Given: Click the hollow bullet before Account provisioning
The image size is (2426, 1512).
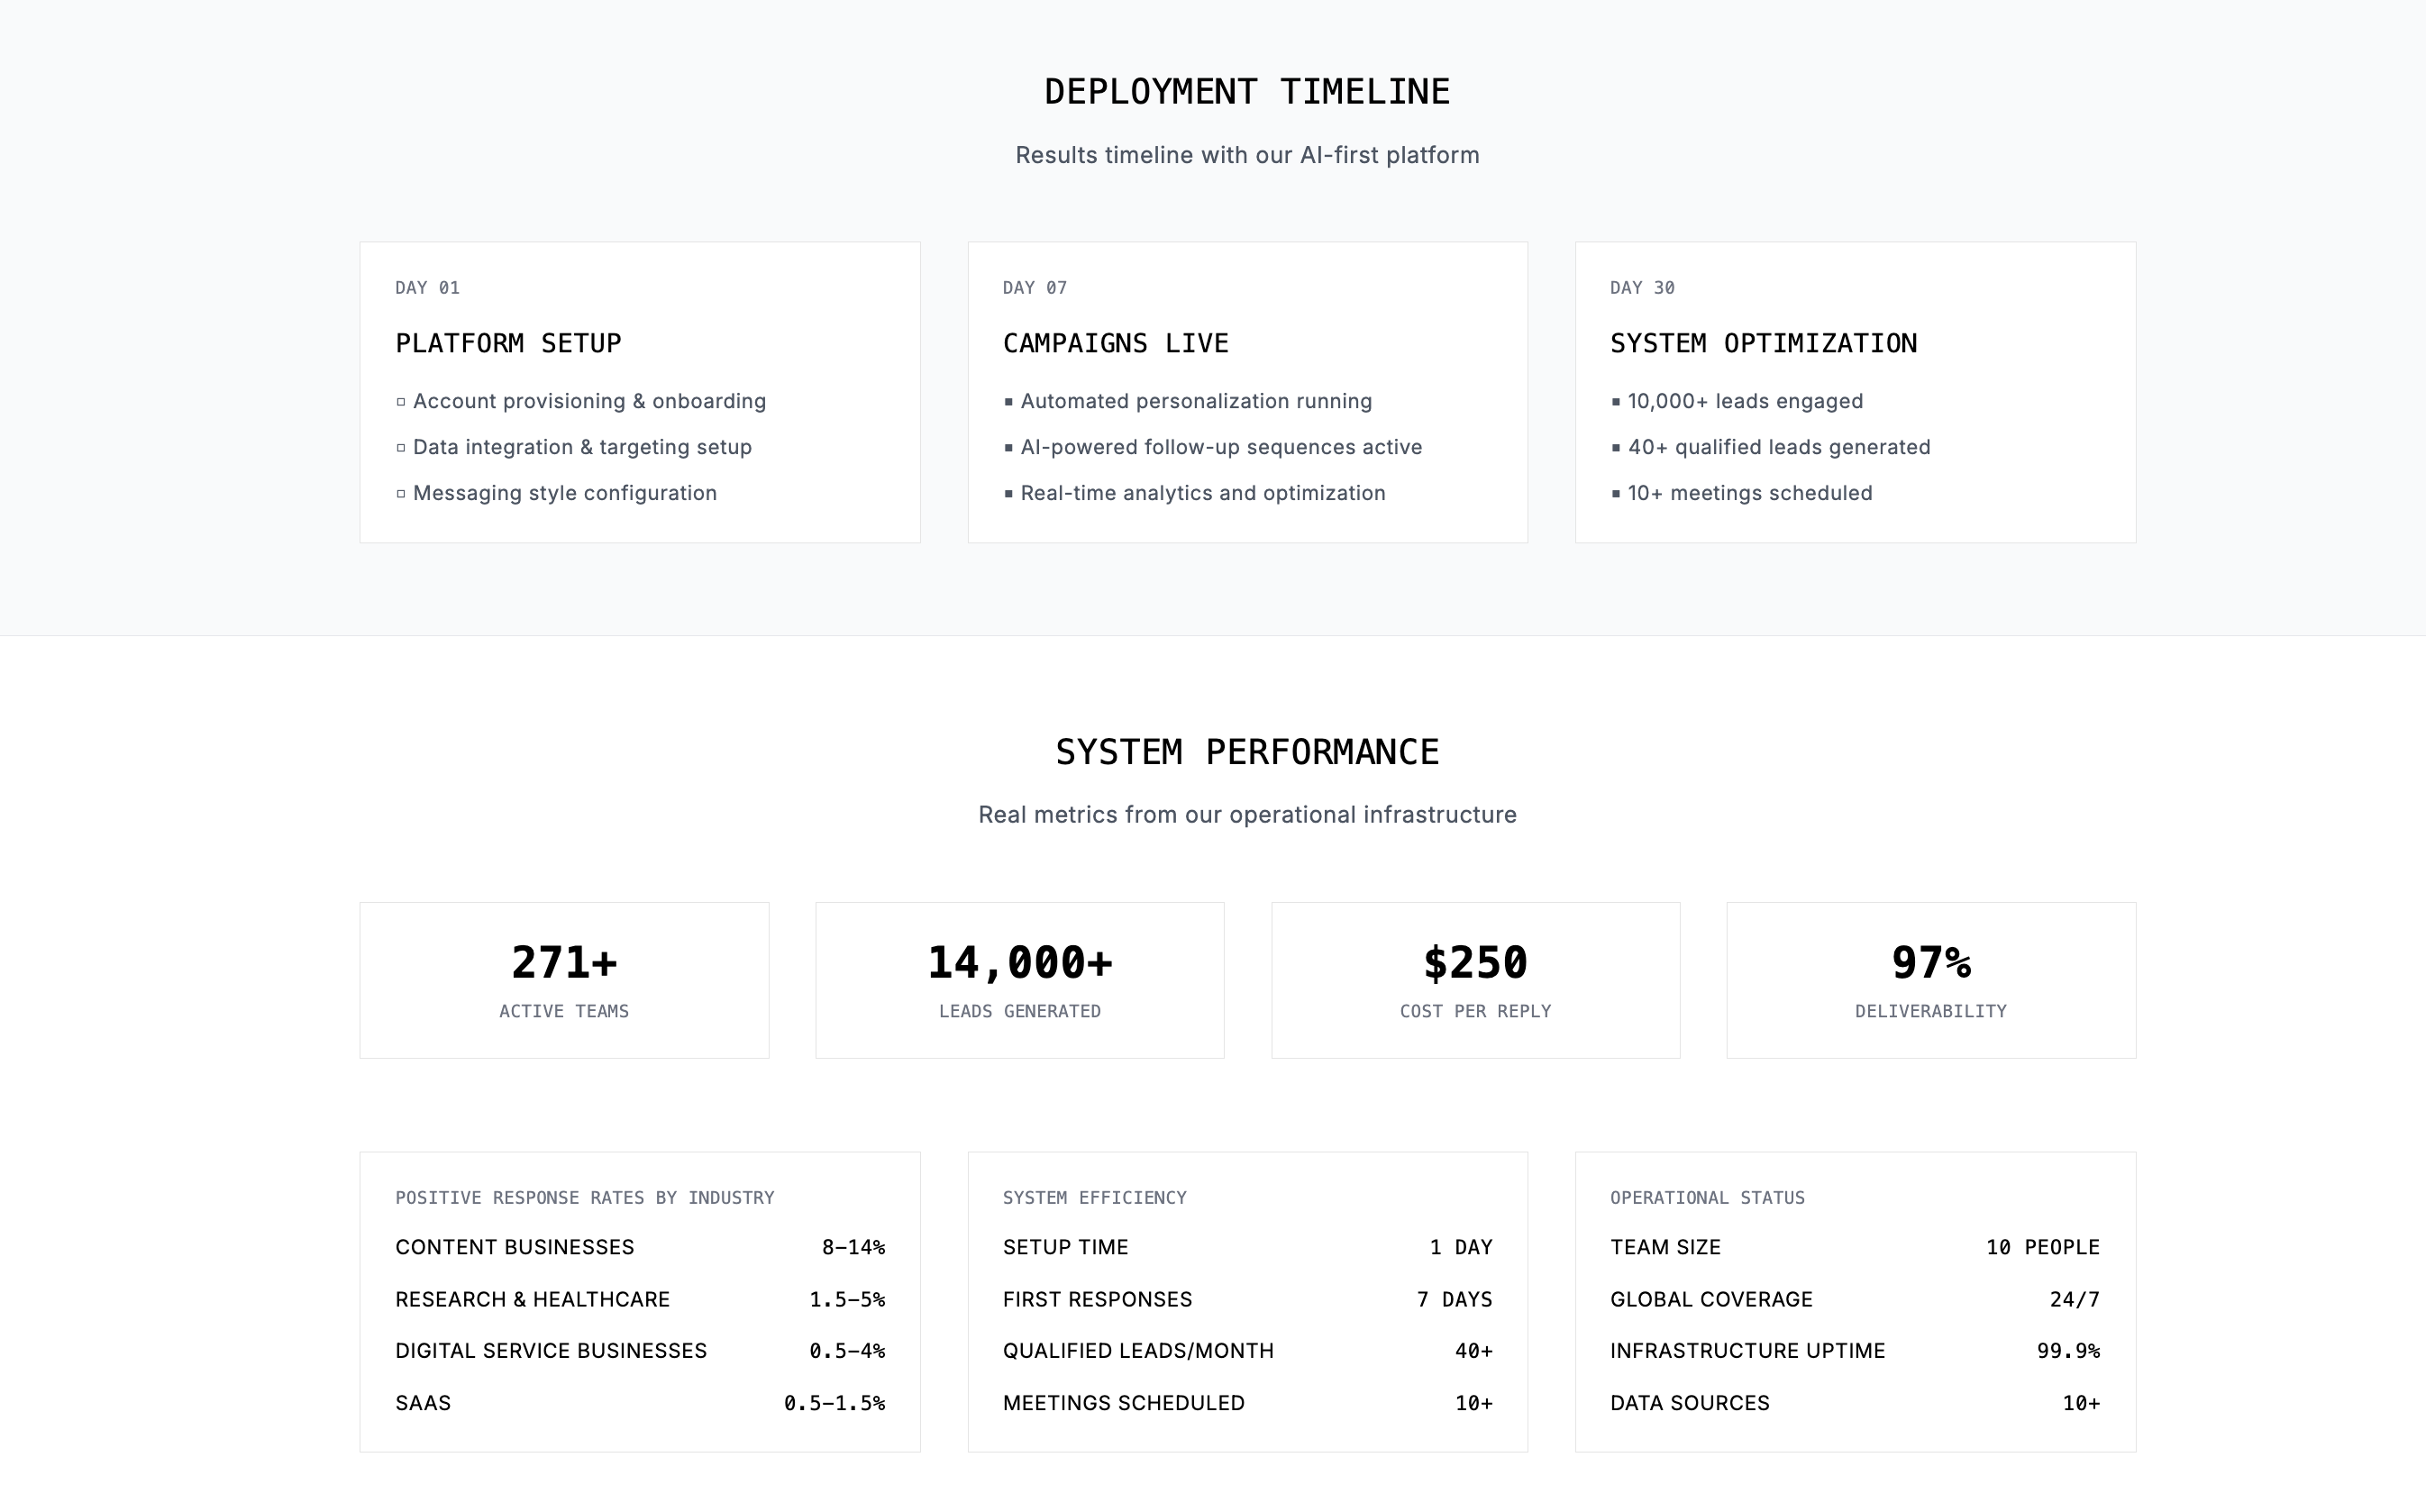Looking at the screenshot, I should coord(401,402).
